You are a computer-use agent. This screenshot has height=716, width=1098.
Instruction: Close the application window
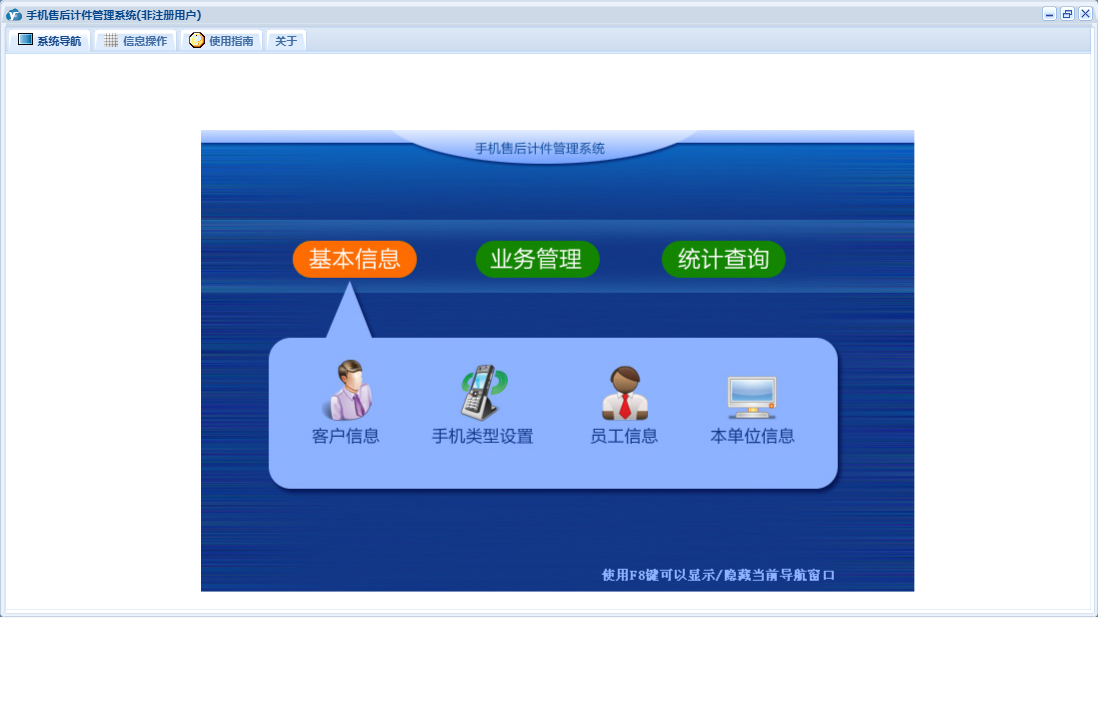pyautogui.click(x=1085, y=14)
